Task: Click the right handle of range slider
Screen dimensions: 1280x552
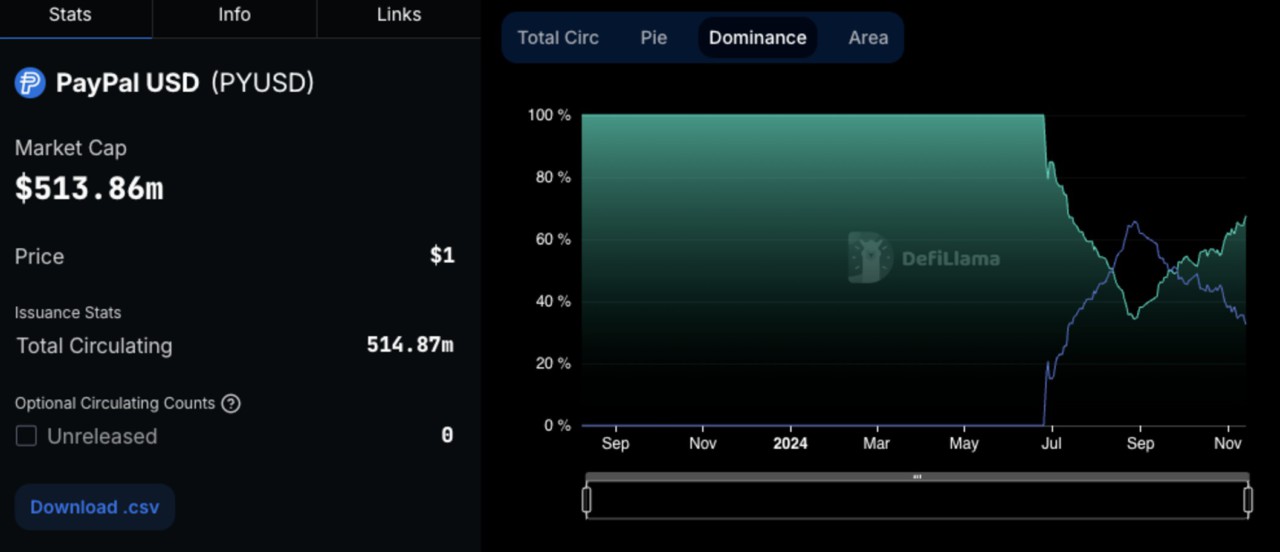Action: coord(1248,499)
